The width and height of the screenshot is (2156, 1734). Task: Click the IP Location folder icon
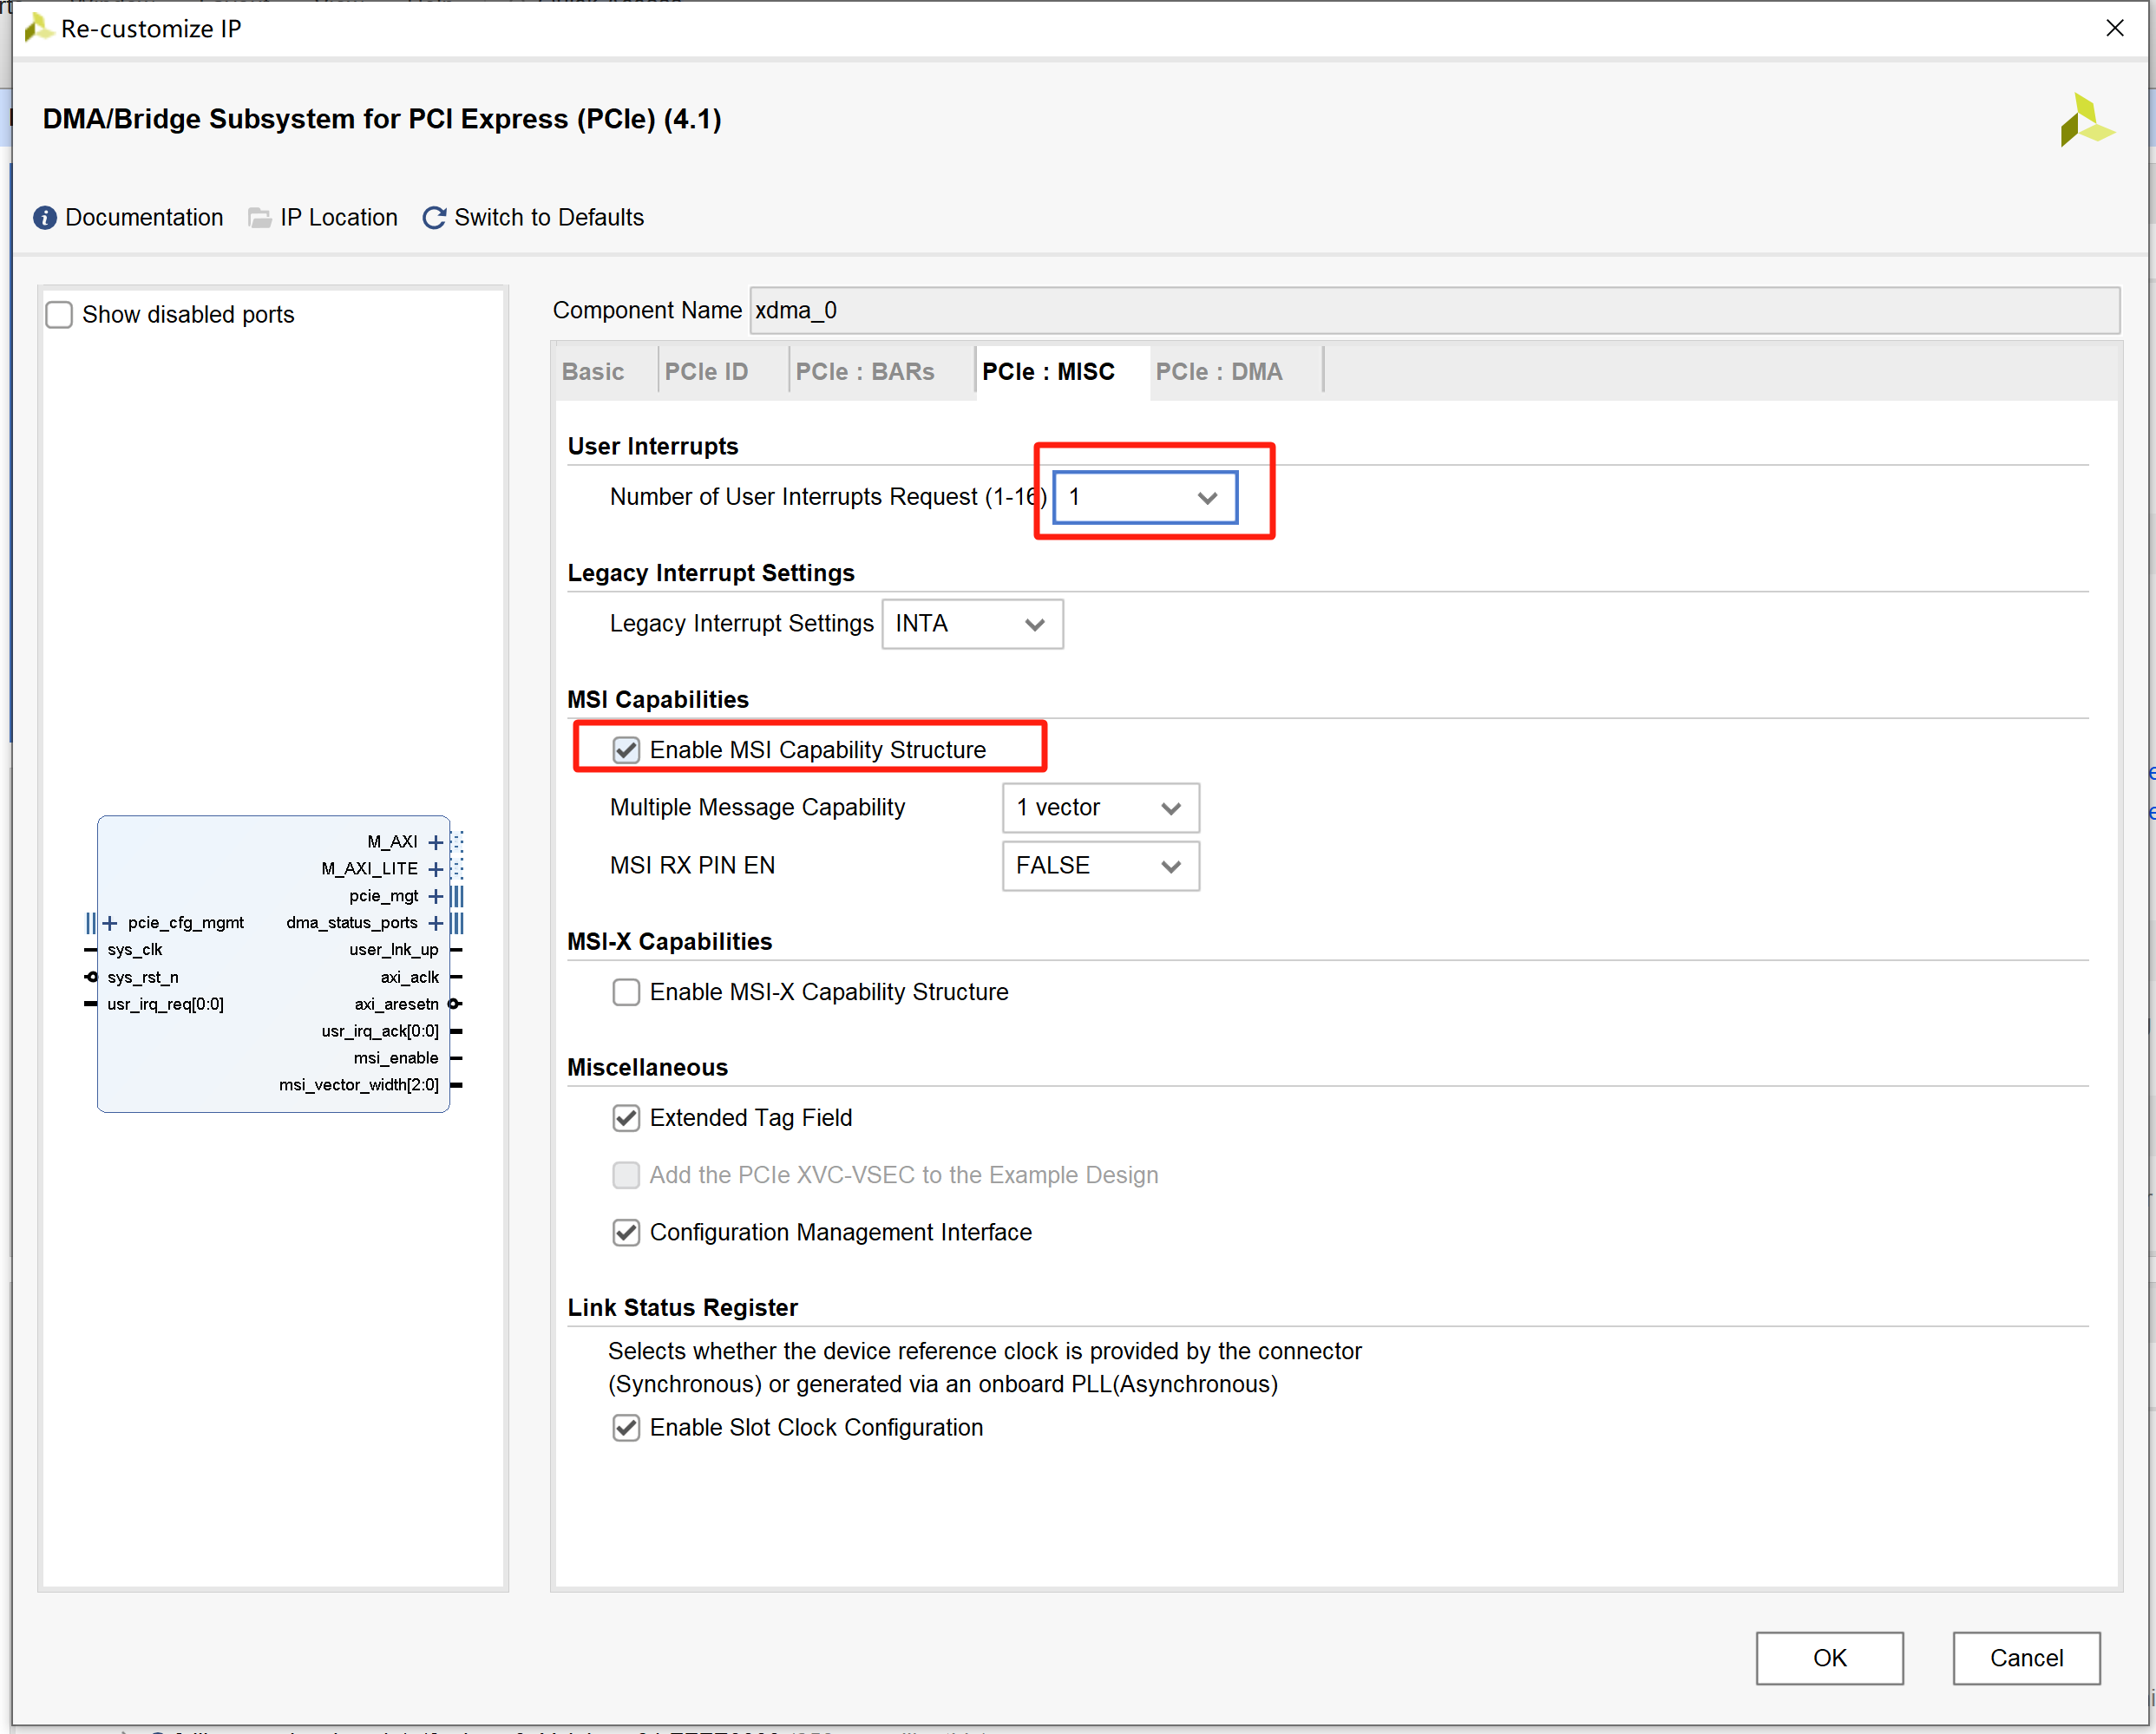259,218
